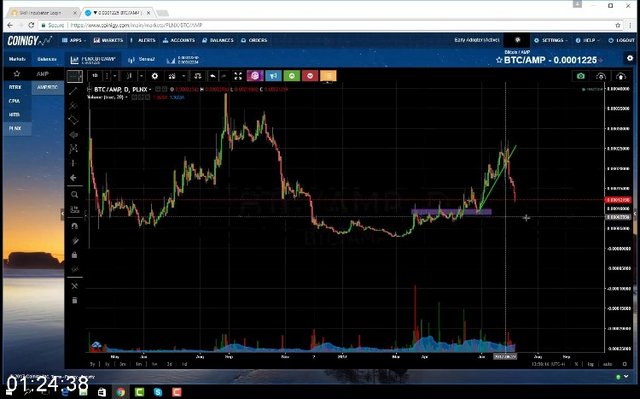Select the AMP/BTC market row
Image resolution: width=640 pixels, height=399 pixels.
pyautogui.click(x=47, y=87)
